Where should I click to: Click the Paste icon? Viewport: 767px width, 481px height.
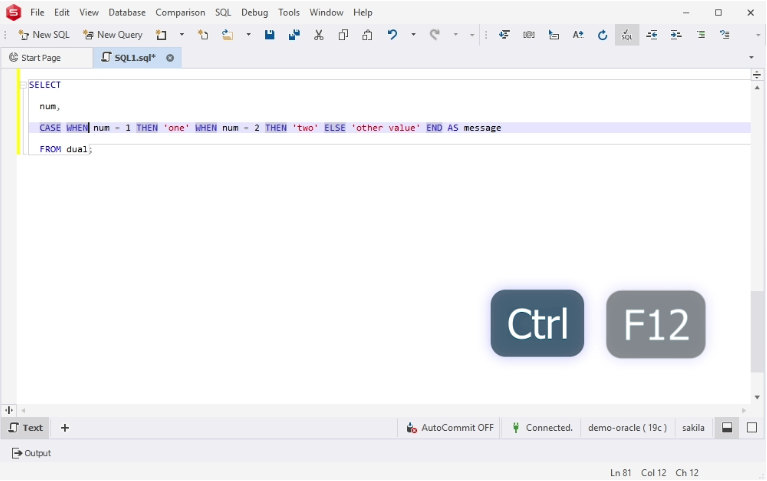pos(367,35)
